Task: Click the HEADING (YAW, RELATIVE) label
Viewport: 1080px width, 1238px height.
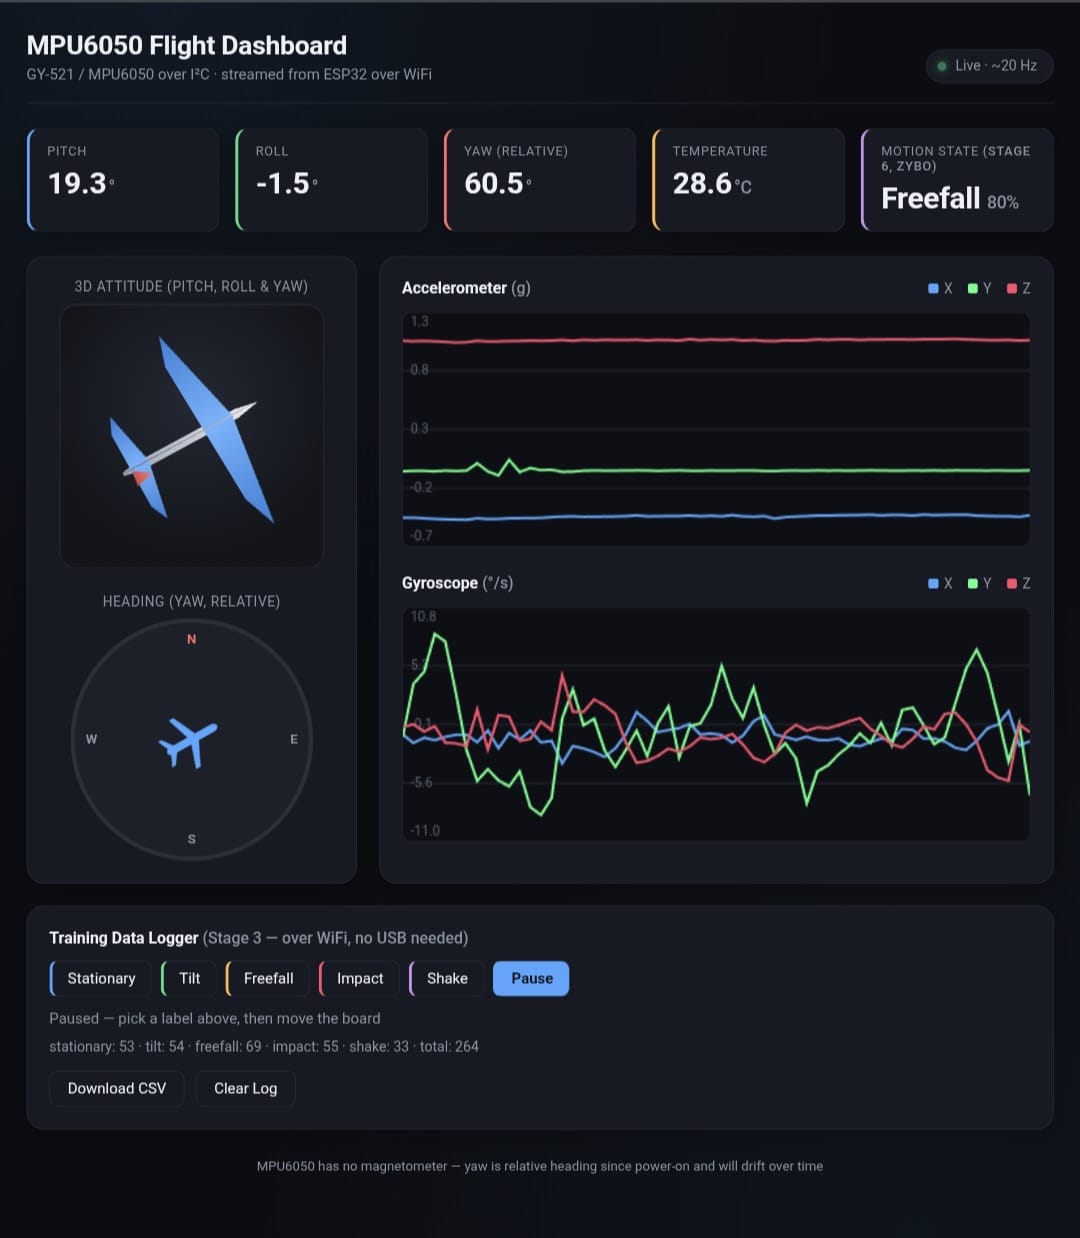Action: click(x=191, y=601)
